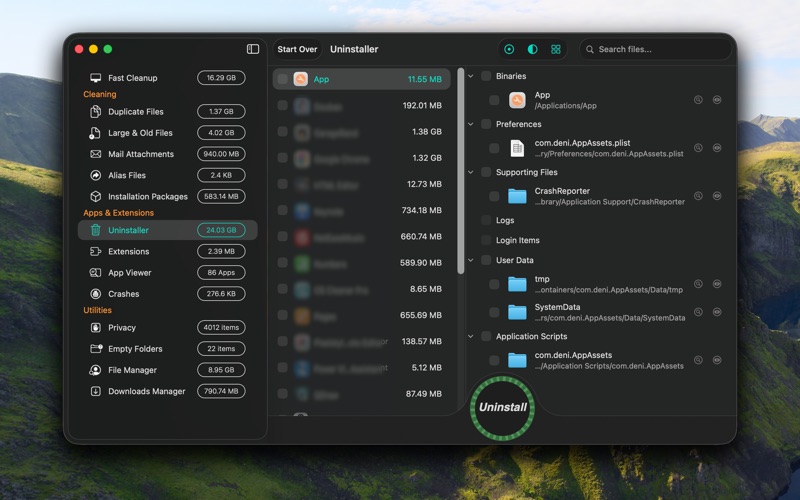This screenshot has height=500, width=800.
Task: Click the com.deni.AppAssets folder icon
Action: (x=517, y=360)
